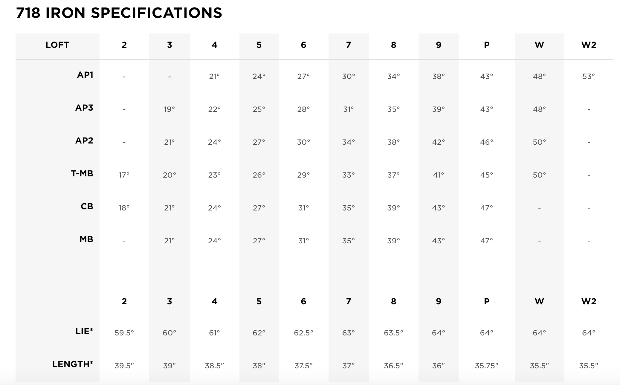Click the 39.5" length value for 2-iron
Screen dimensions: 620x385
tap(124, 366)
